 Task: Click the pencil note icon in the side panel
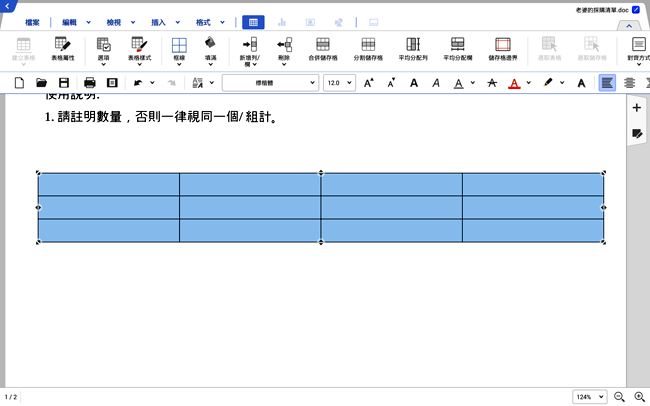pyautogui.click(x=637, y=134)
